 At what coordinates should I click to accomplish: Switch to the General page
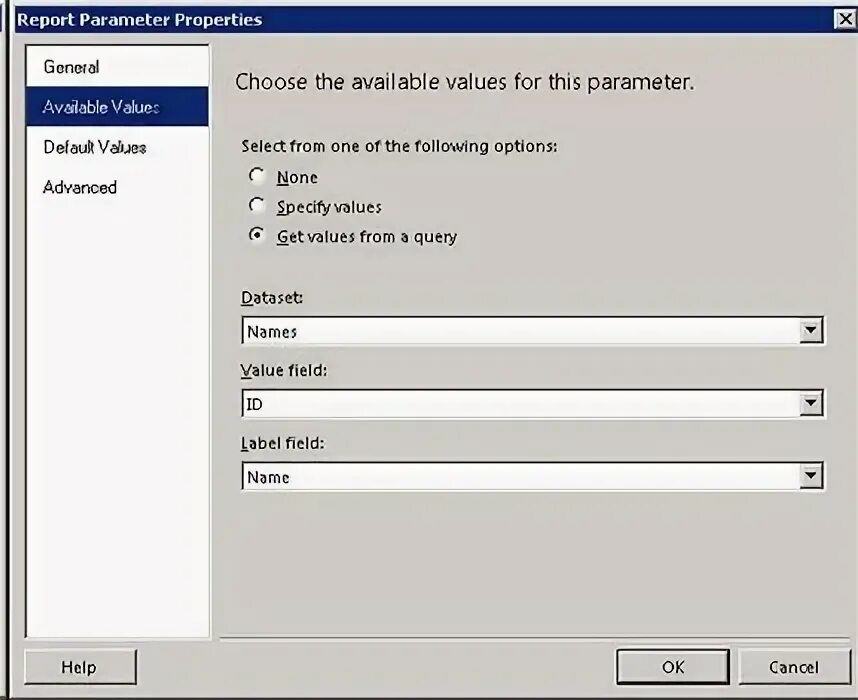pyautogui.click(x=117, y=67)
